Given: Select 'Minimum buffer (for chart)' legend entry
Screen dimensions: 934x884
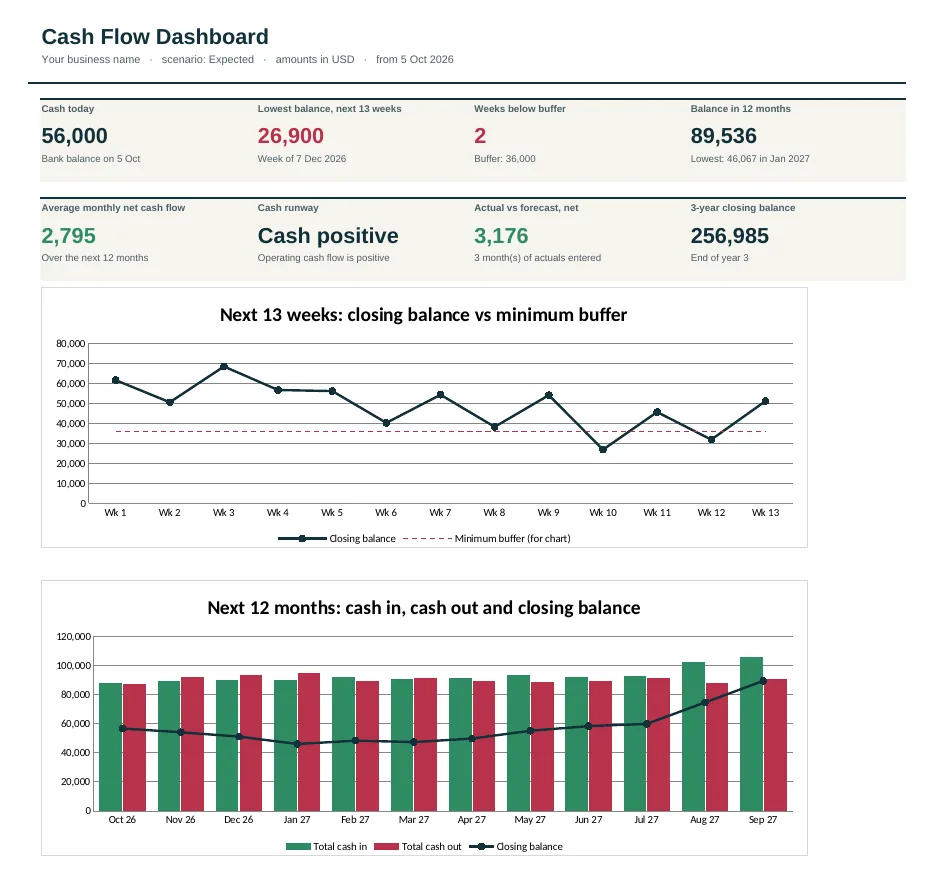Looking at the screenshot, I should 487,539.
